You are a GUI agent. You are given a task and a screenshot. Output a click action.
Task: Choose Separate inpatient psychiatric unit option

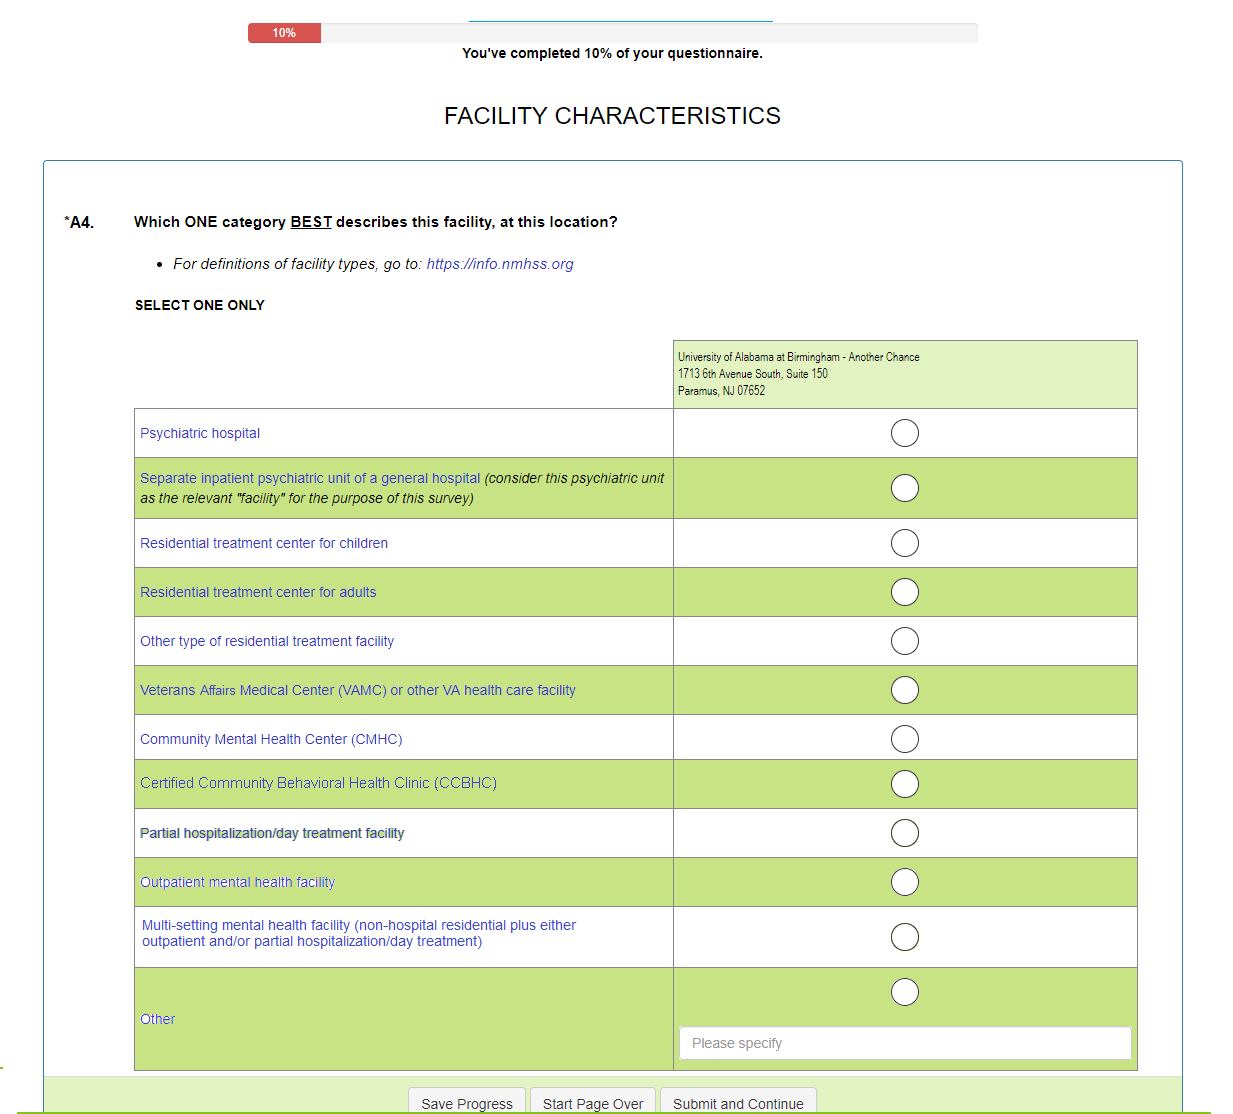(904, 488)
